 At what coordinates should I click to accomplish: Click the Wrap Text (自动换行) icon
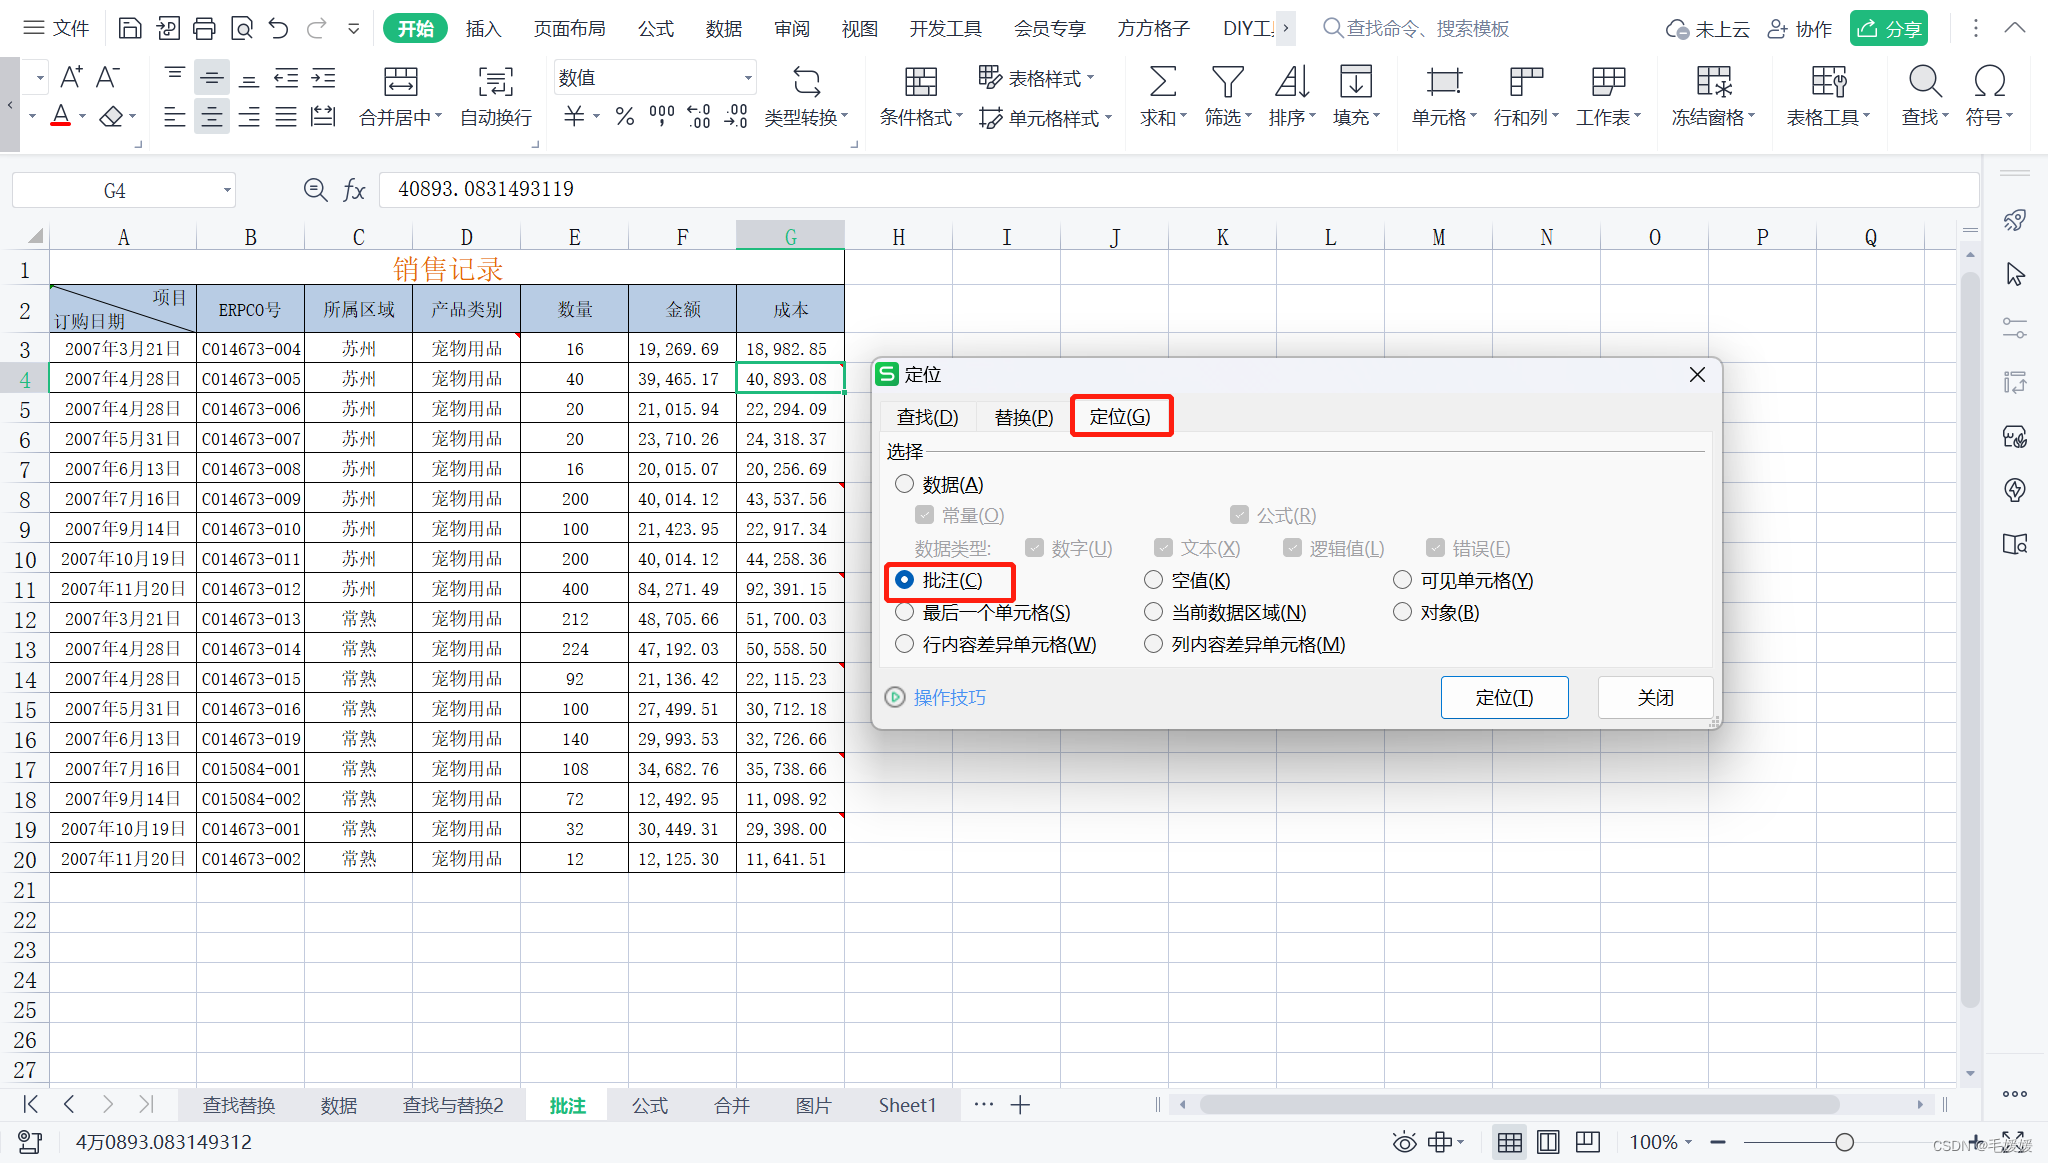click(495, 82)
